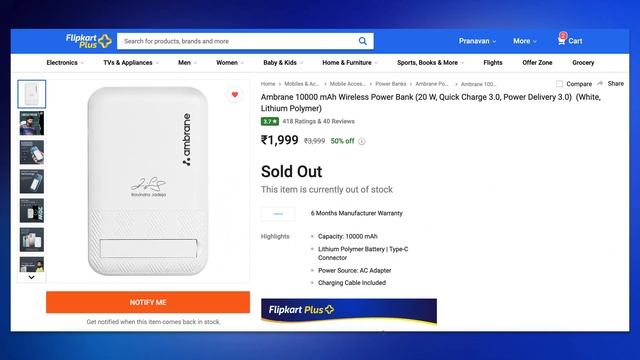This screenshot has height=360, width=640.
Task: Click the Flipkart Plus logo
Action: 89,41
